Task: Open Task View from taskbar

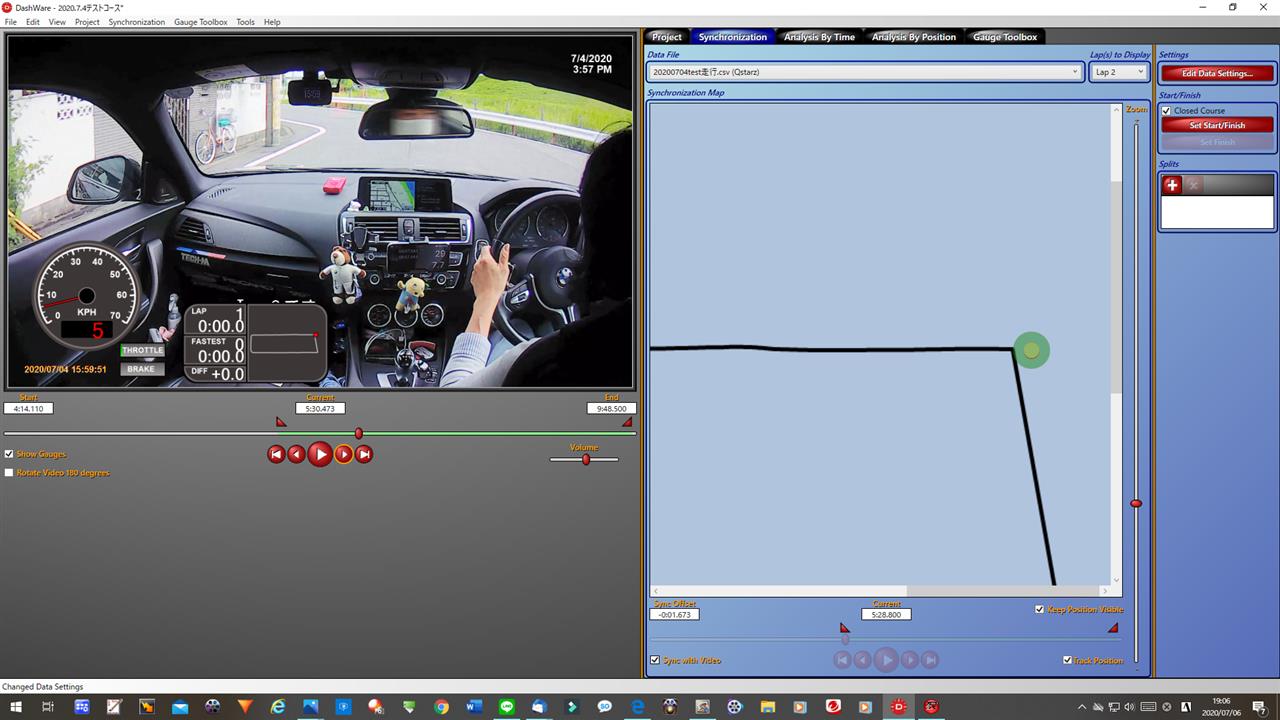Action: (47, 707)
